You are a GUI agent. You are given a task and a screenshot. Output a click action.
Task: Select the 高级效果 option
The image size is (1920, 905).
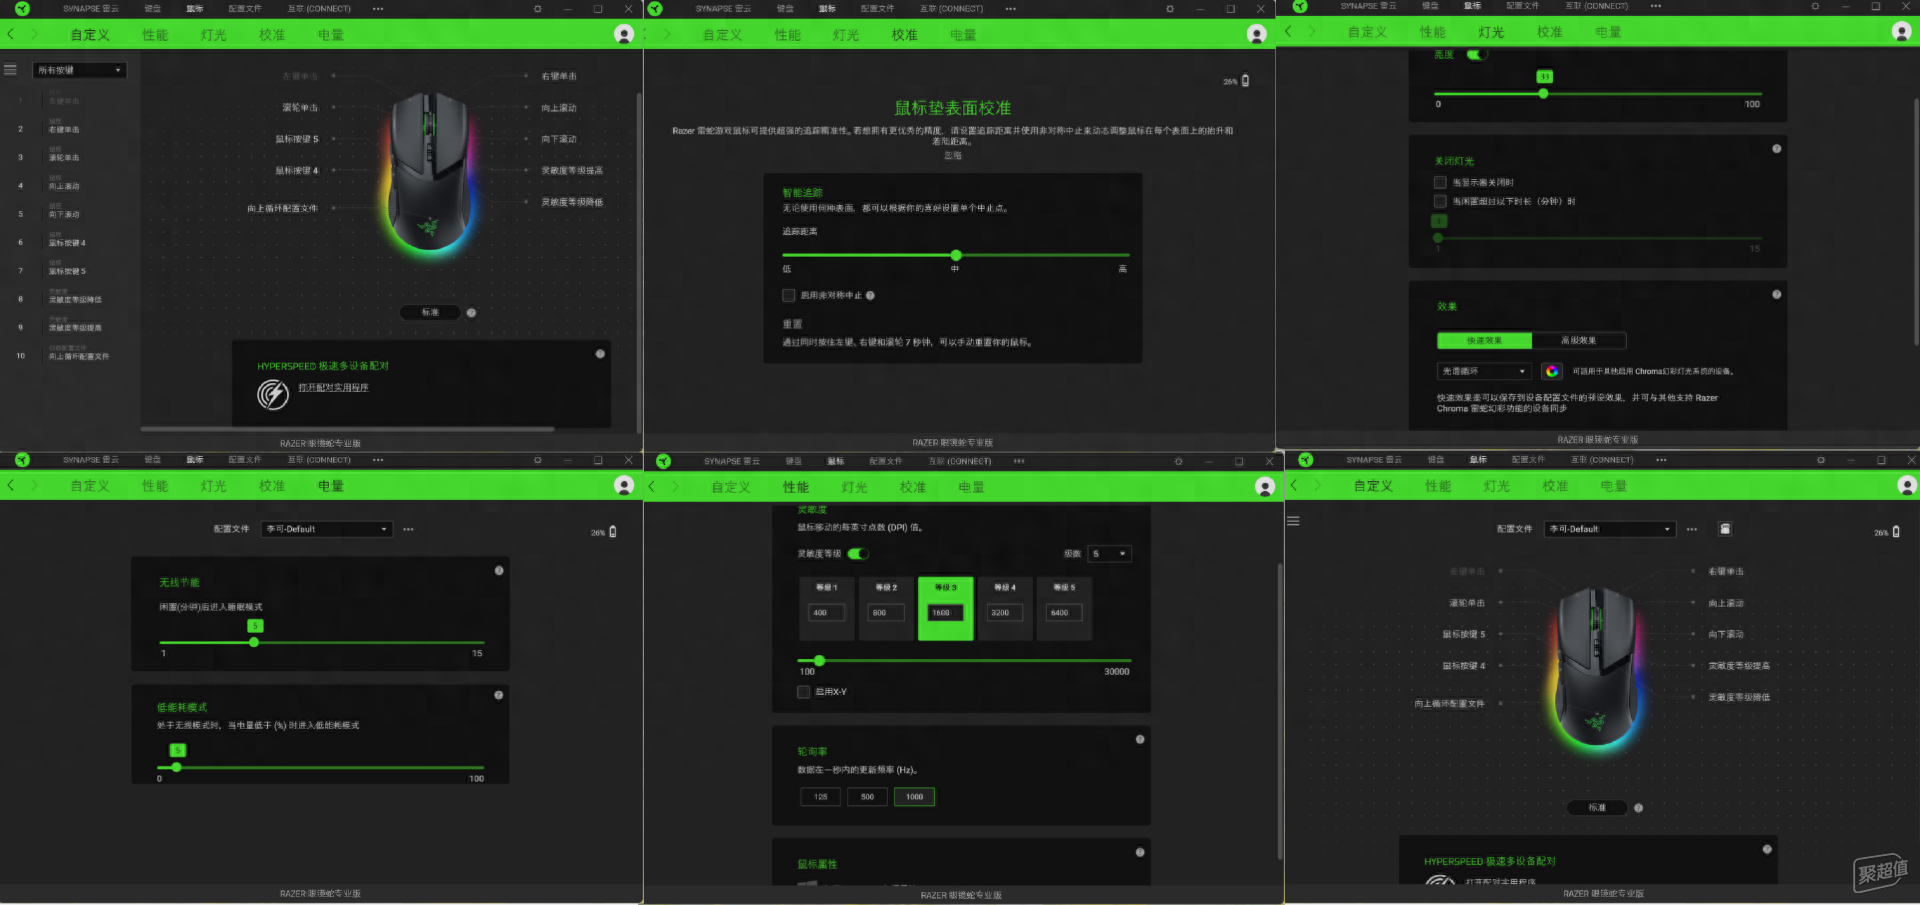(x=1579, y=341)
